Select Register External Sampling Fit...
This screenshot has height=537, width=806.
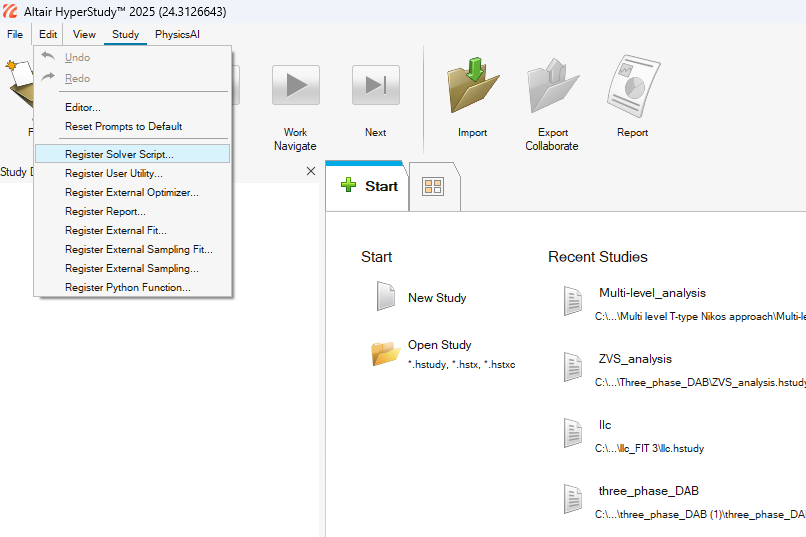[x=133, y=249]
